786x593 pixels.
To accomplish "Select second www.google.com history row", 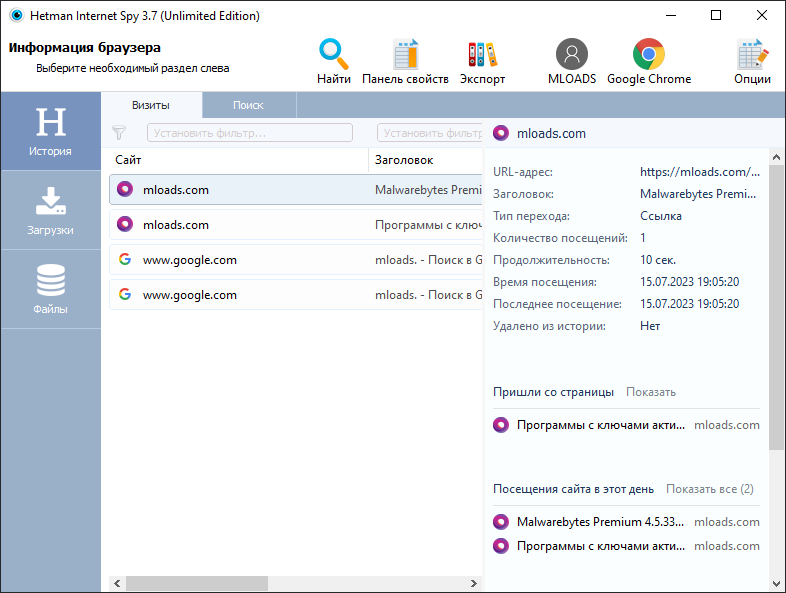I will click(x=296, y=295).
